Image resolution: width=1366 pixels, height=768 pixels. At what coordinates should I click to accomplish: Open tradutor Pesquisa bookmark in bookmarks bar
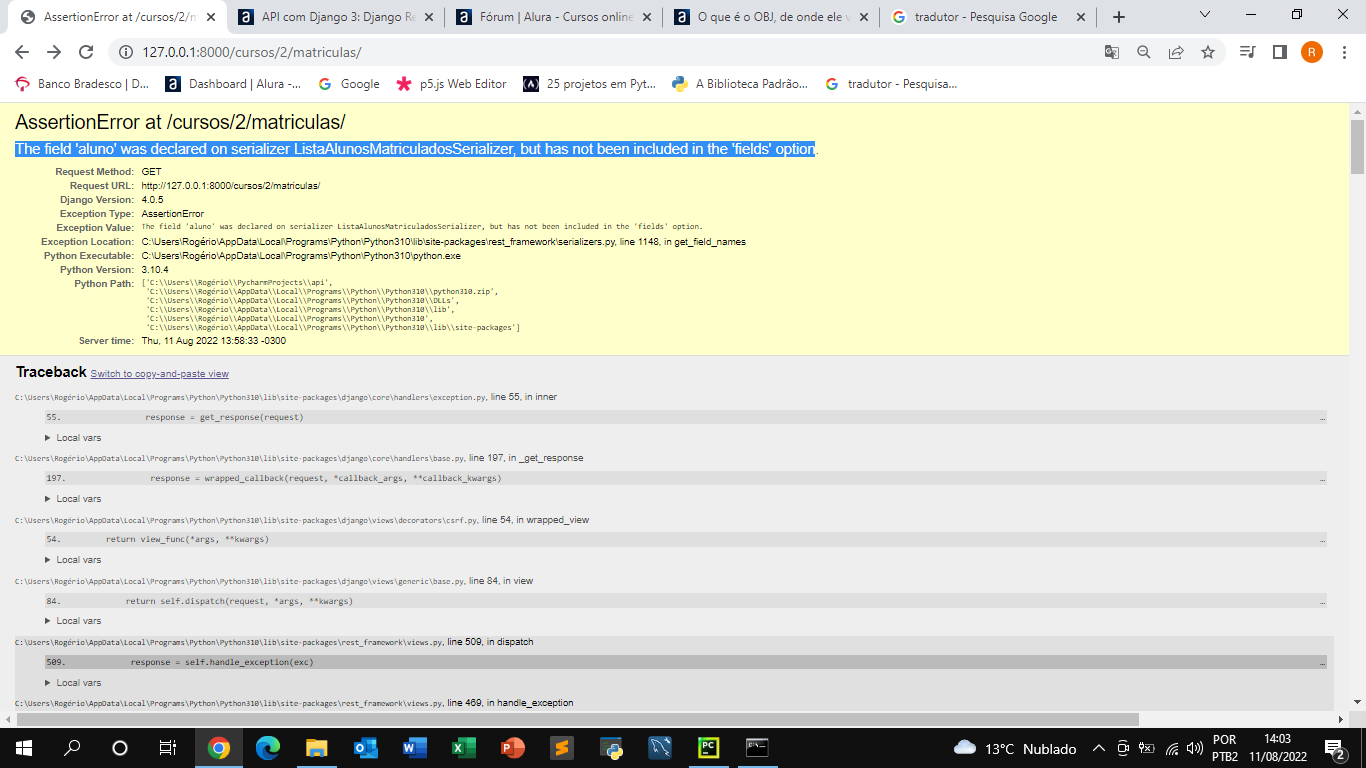(x=891, y=84)
